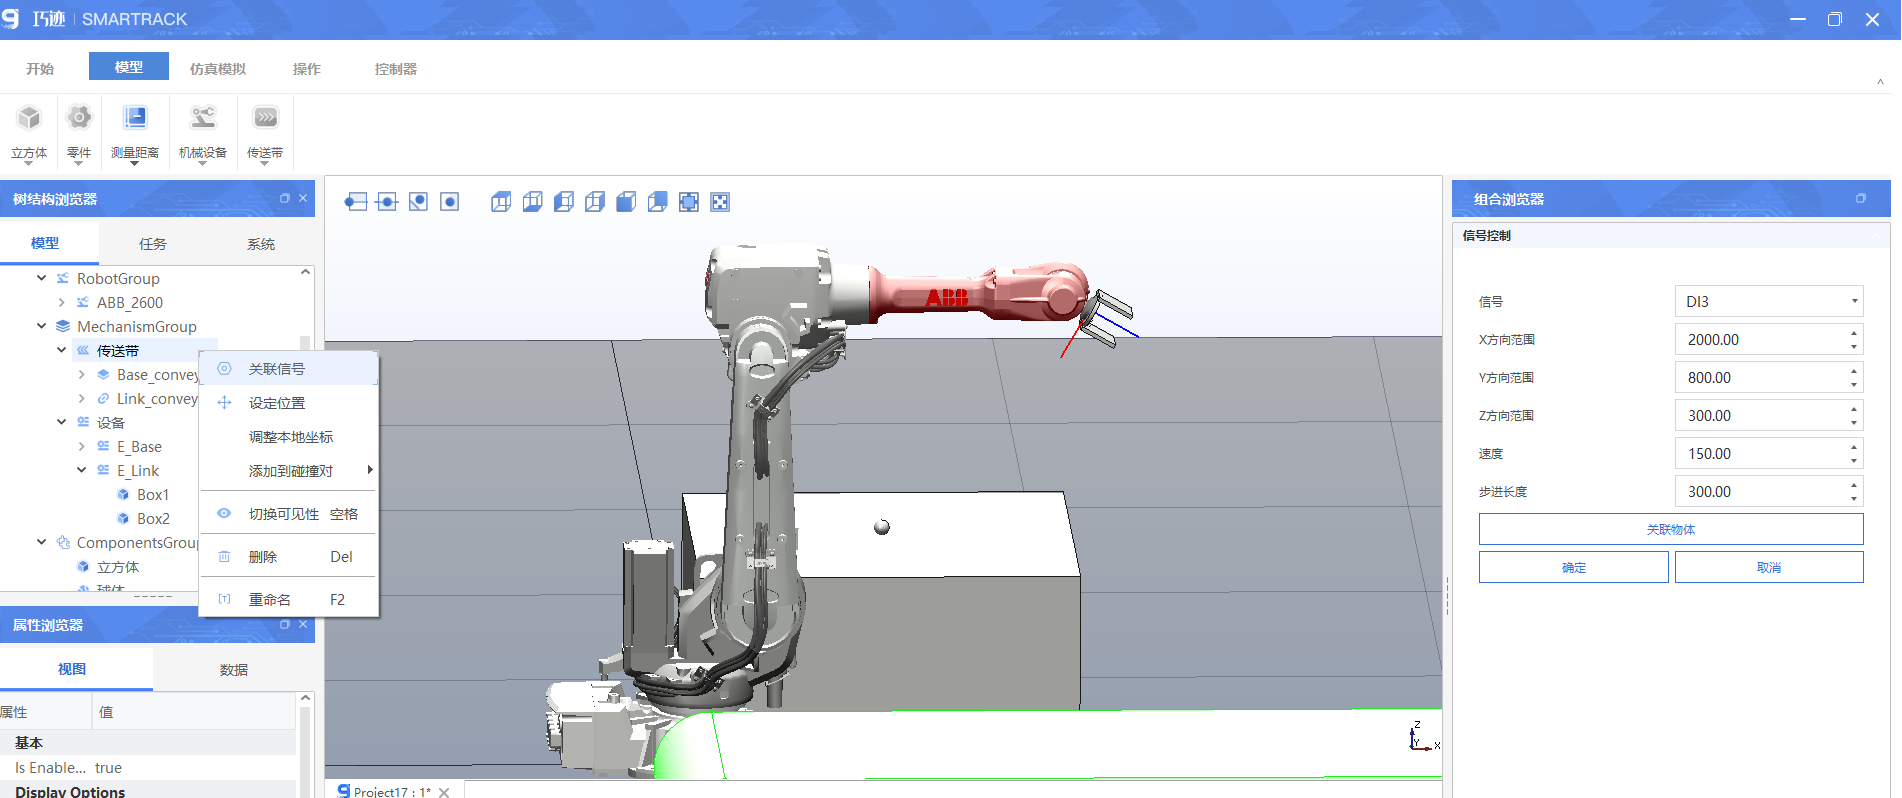The height and width of the screenshot is (798, 1902).
Task: Choose 关联信号 from context menu
Action: click(x=289, y=369)
